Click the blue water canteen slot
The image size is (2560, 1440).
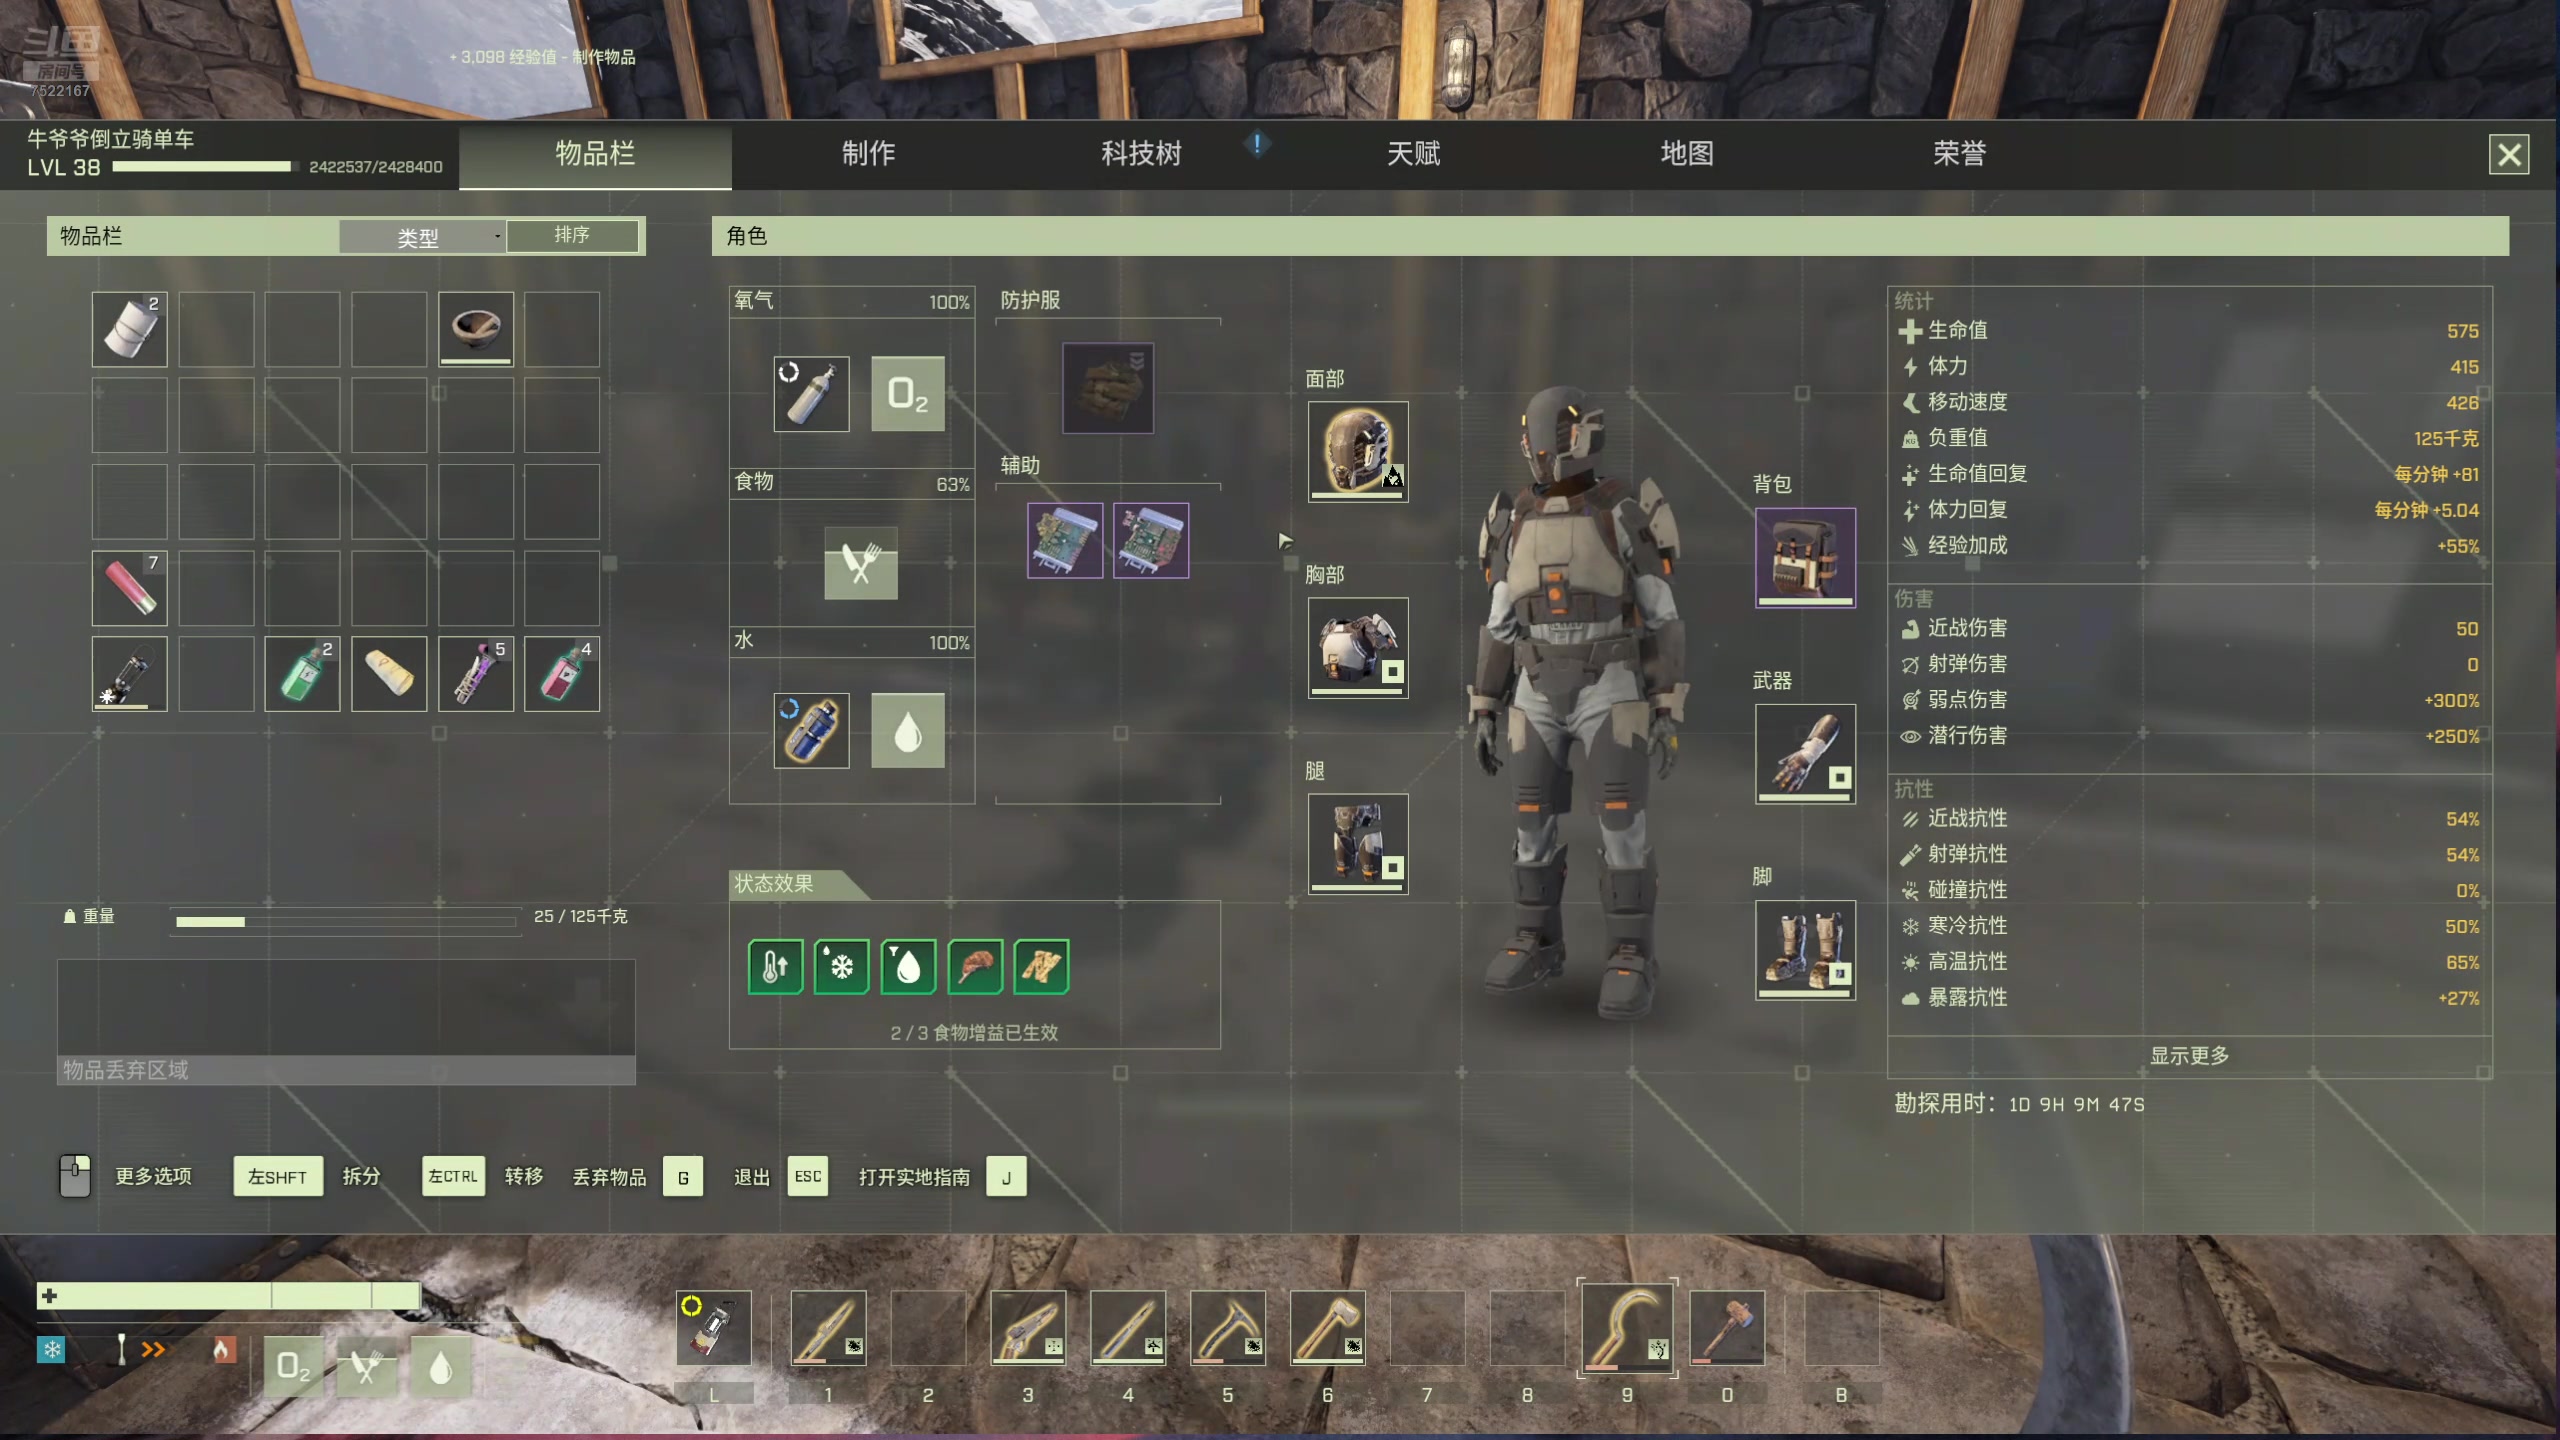811,731
